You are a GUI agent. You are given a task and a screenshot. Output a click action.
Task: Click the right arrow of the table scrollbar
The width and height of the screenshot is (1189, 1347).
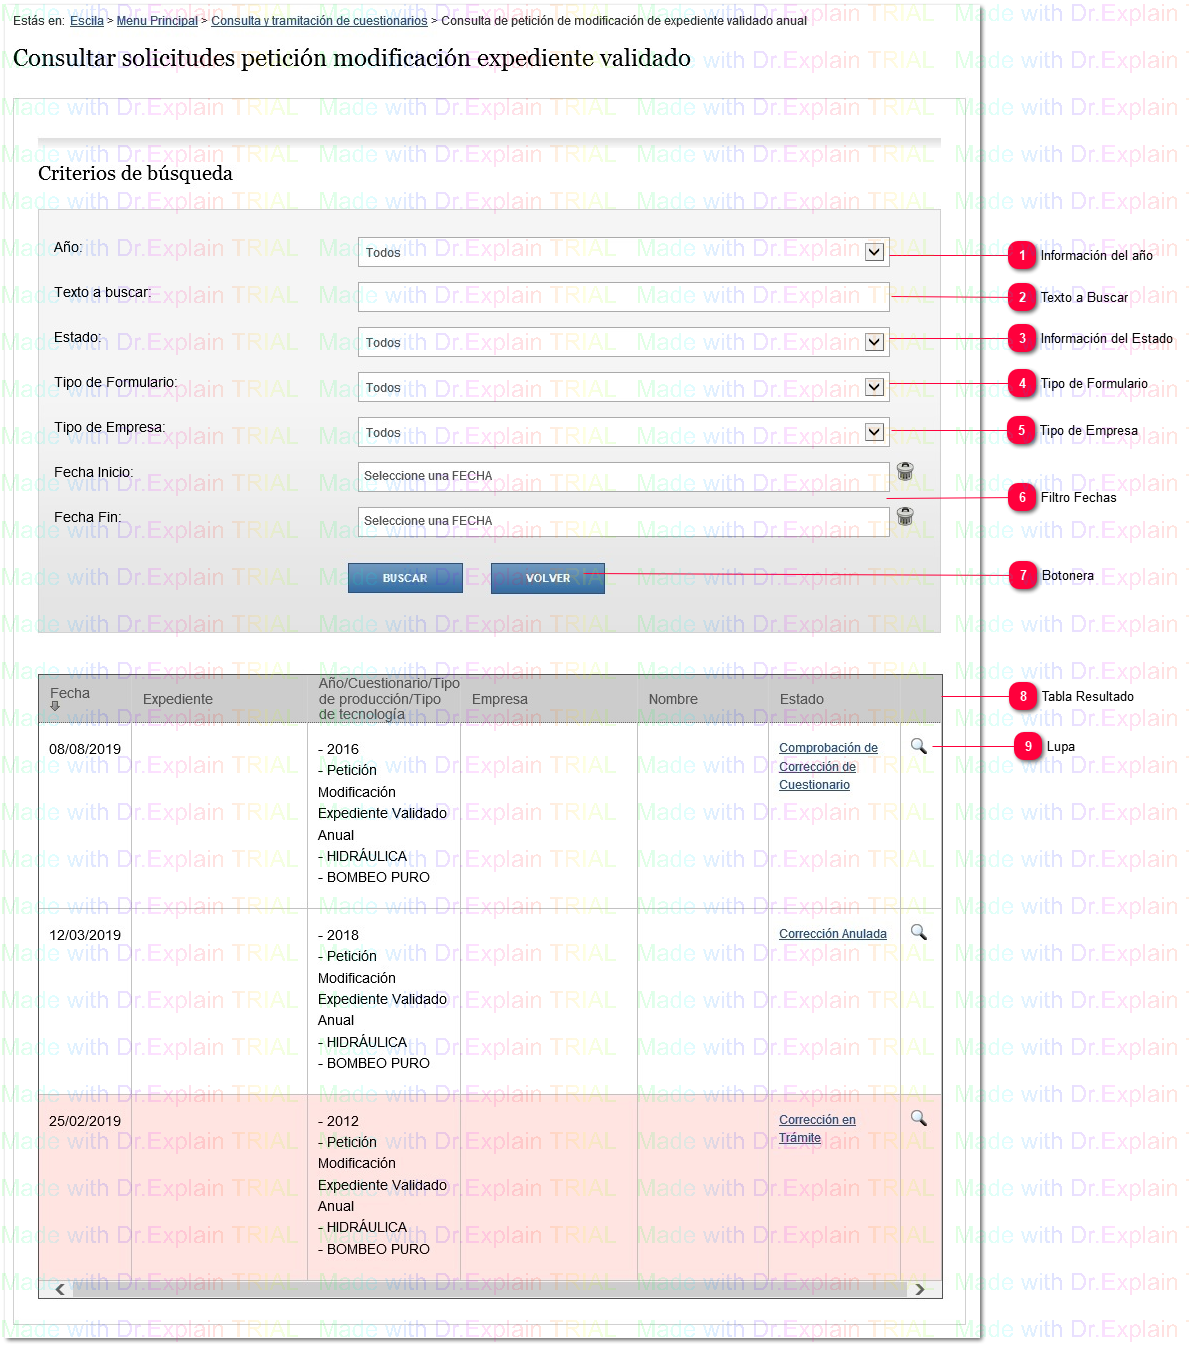coord(921,1289)
